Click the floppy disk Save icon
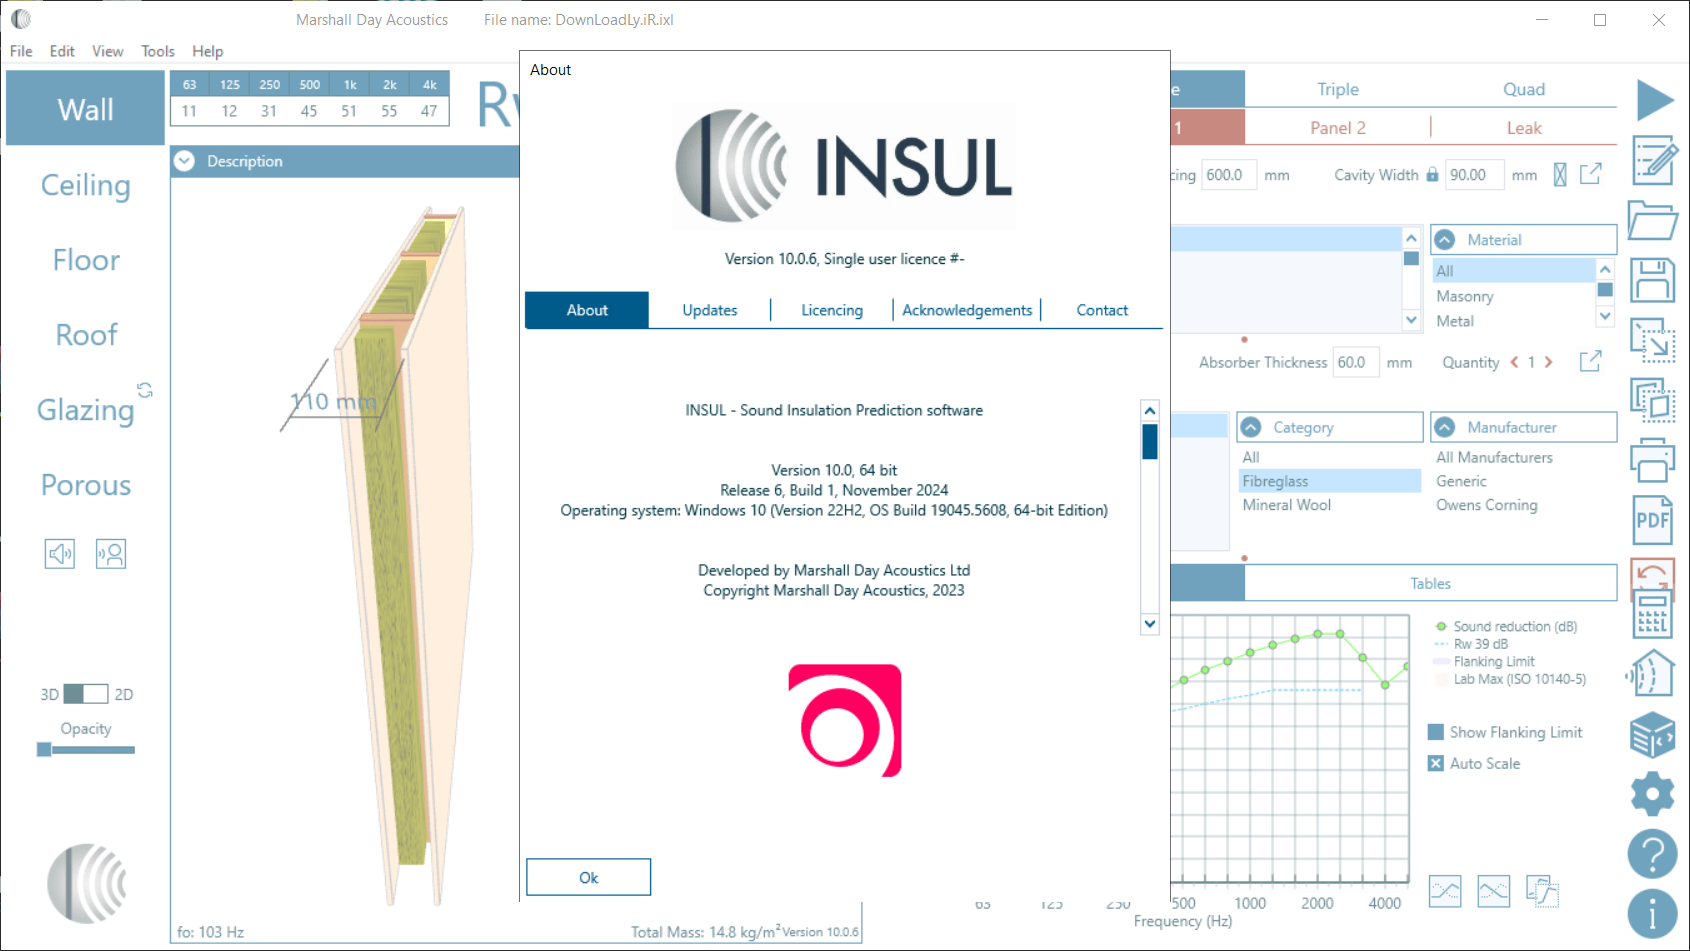 pos(1652,280)
